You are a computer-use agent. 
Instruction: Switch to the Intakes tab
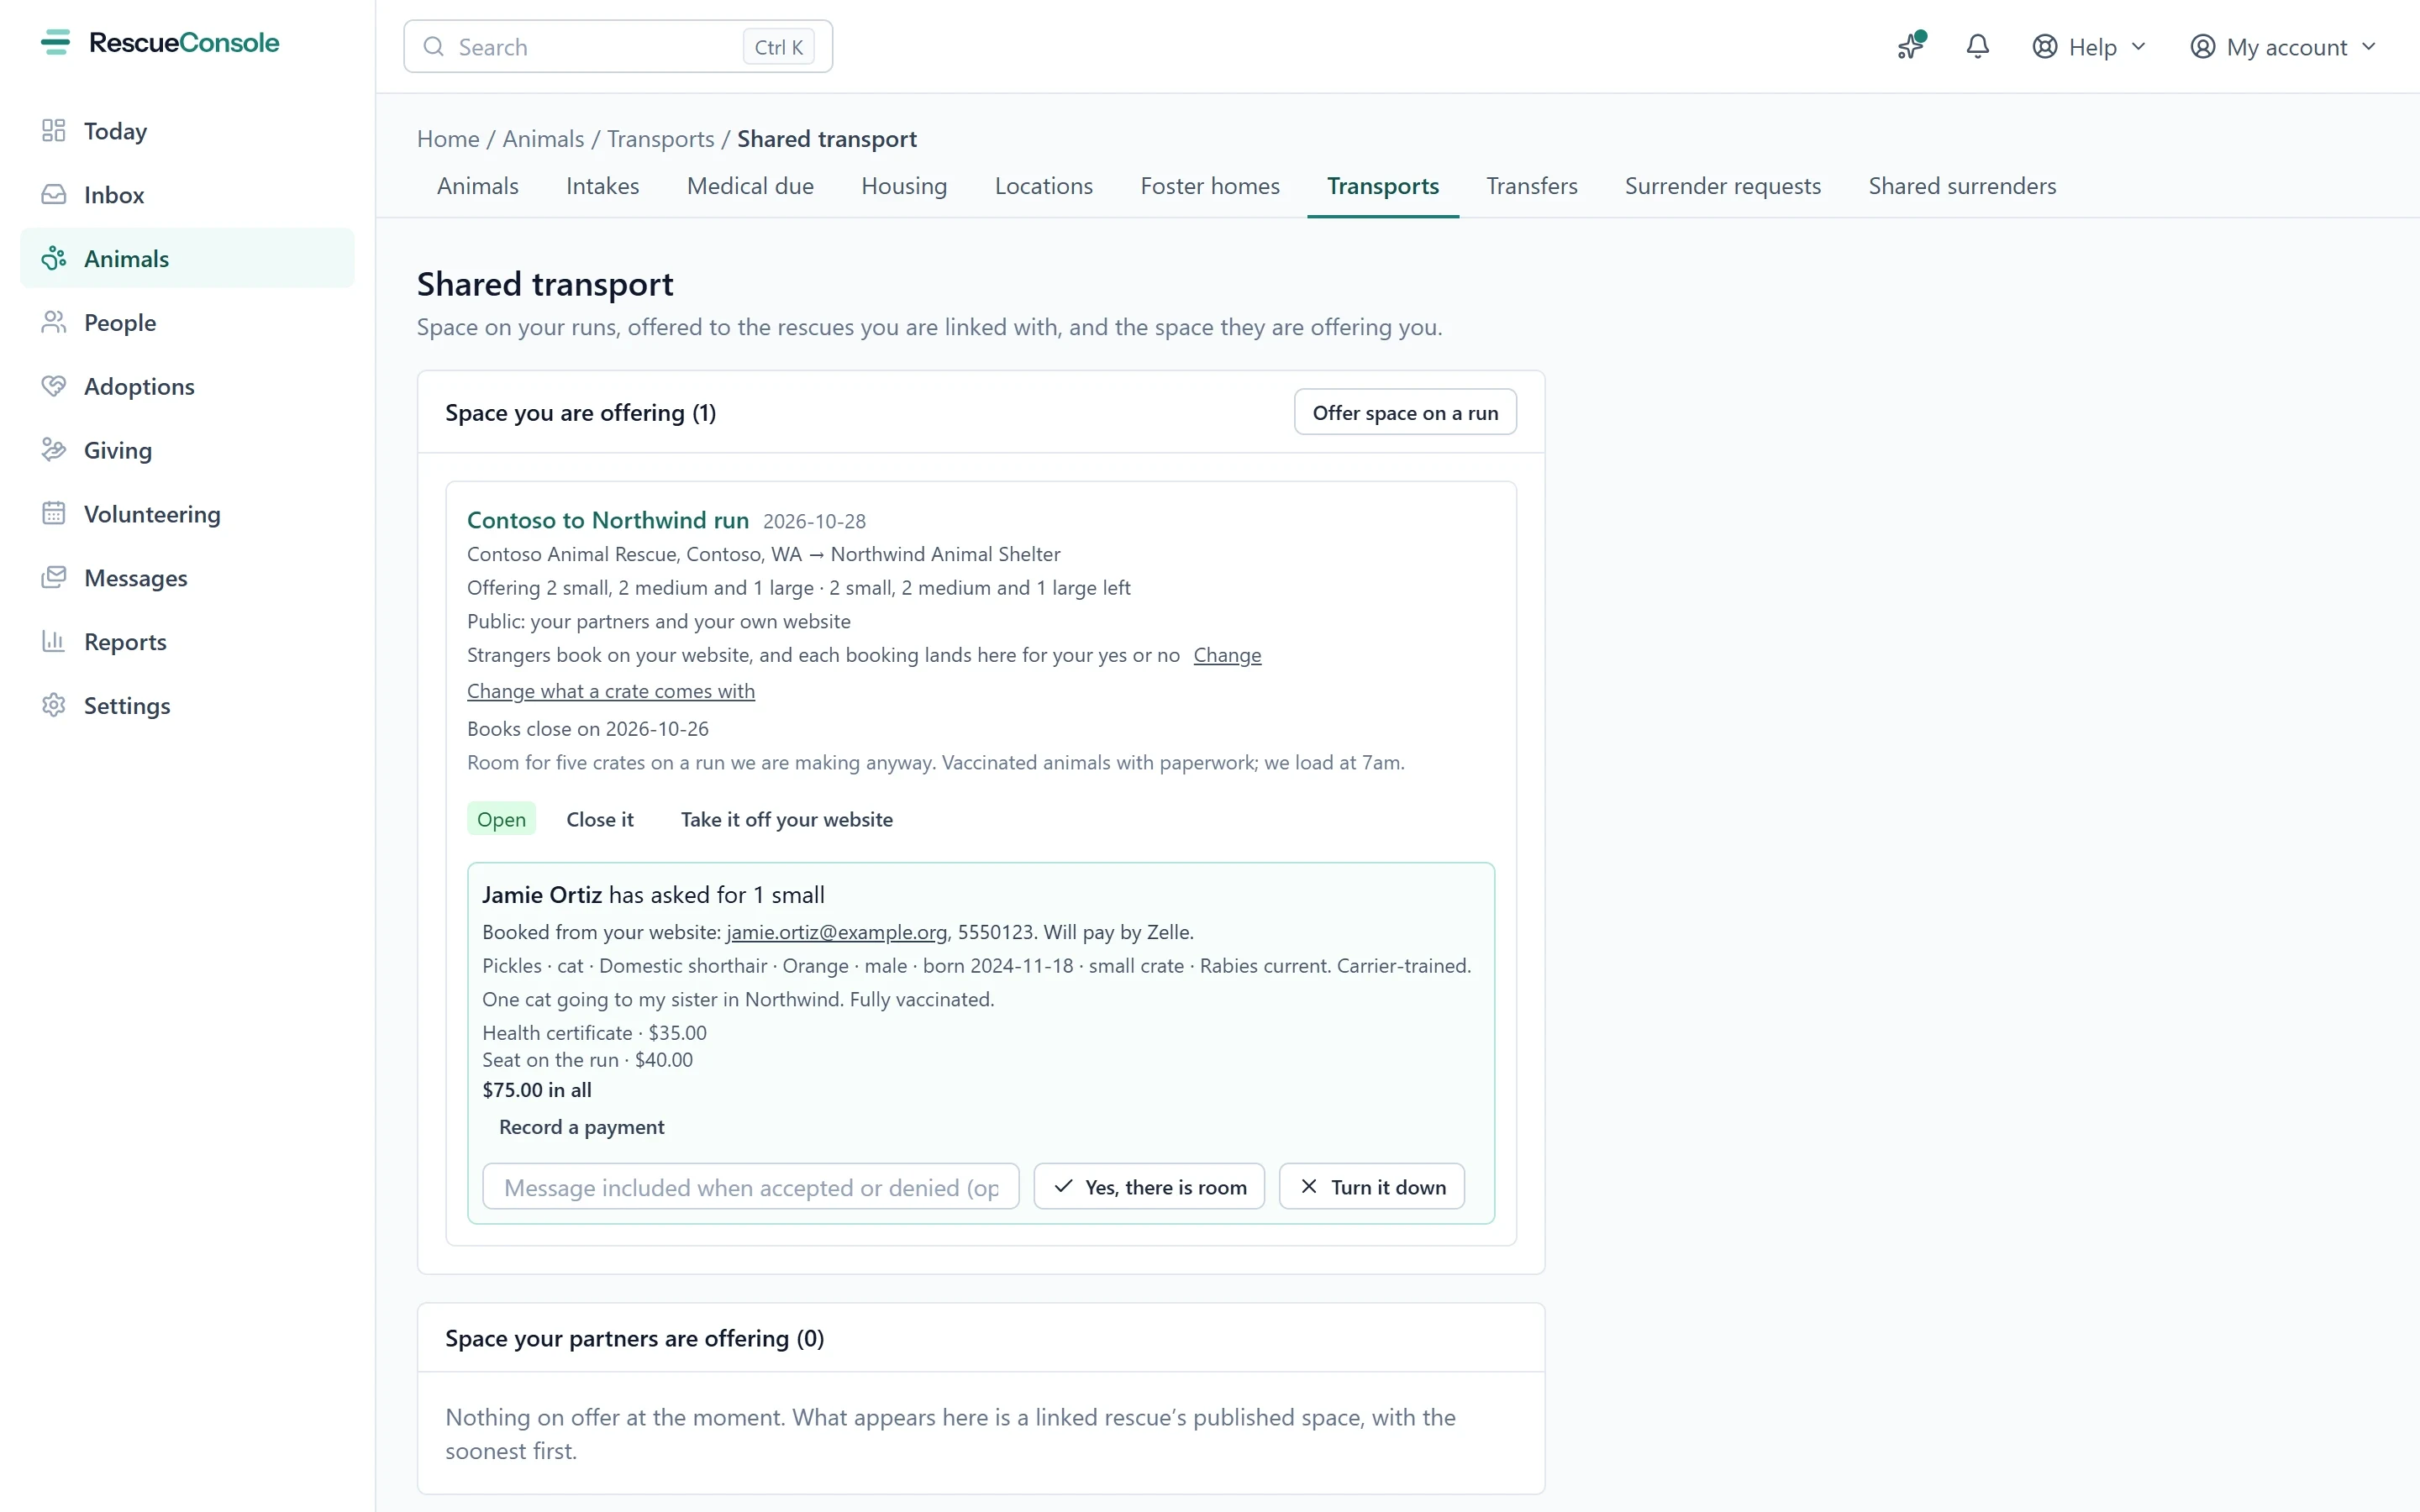(x=603, y=186)
